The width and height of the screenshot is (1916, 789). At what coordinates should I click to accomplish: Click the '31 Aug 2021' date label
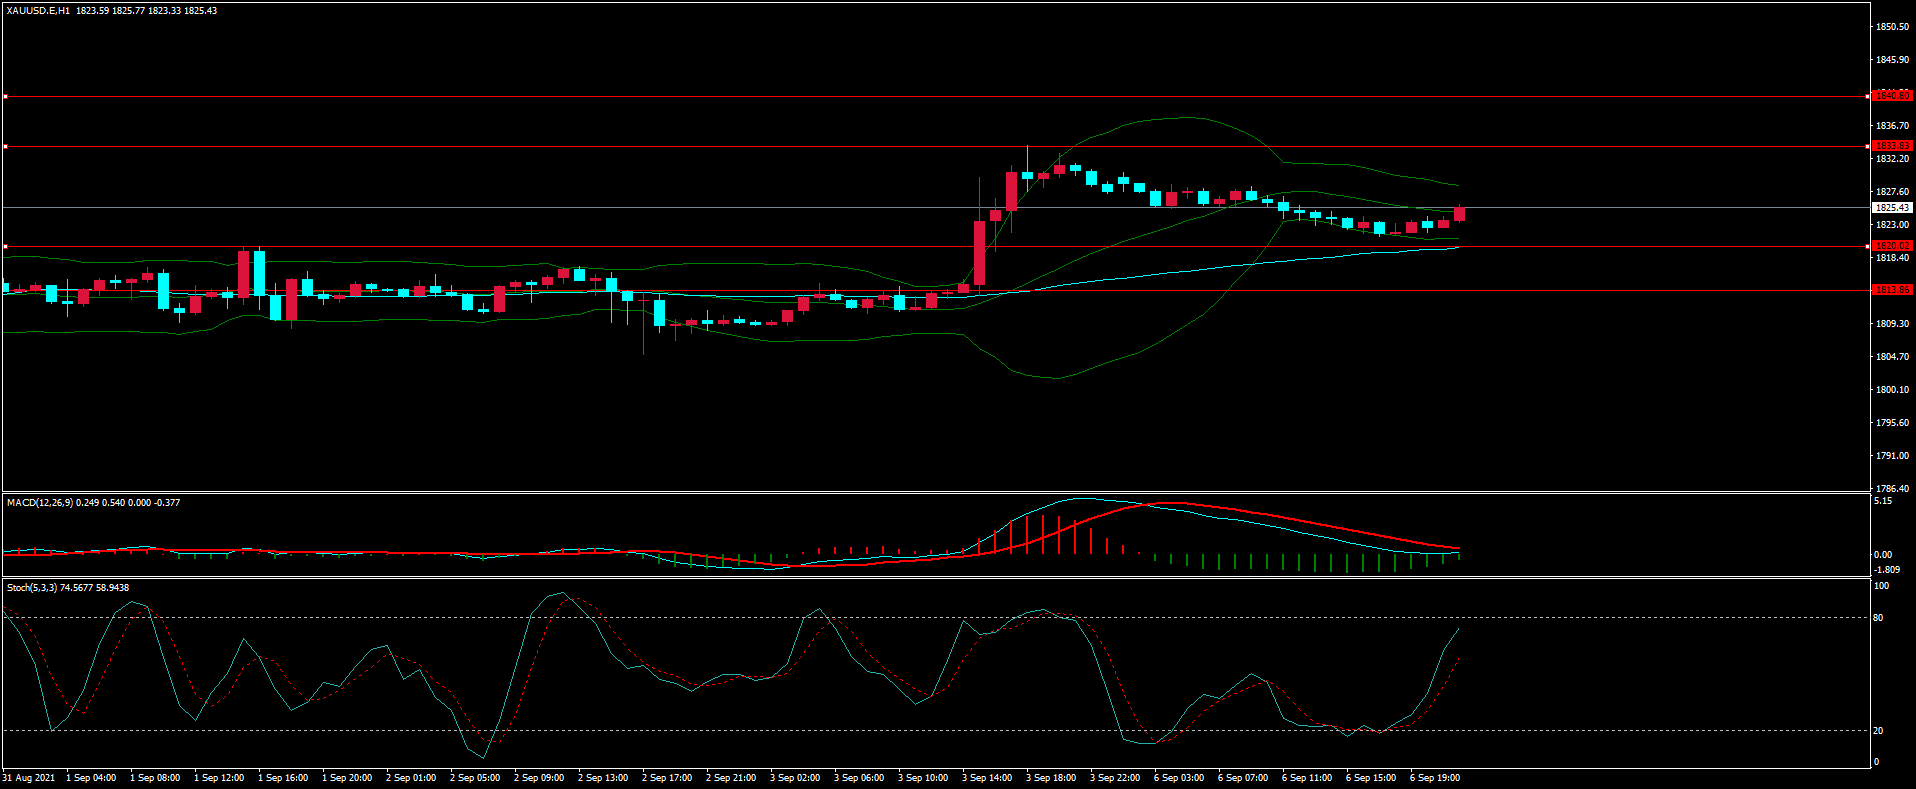29,778
